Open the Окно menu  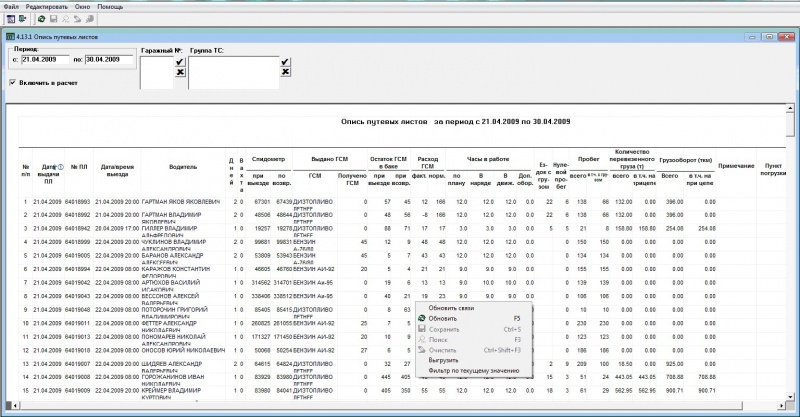[x=82, y=6]
